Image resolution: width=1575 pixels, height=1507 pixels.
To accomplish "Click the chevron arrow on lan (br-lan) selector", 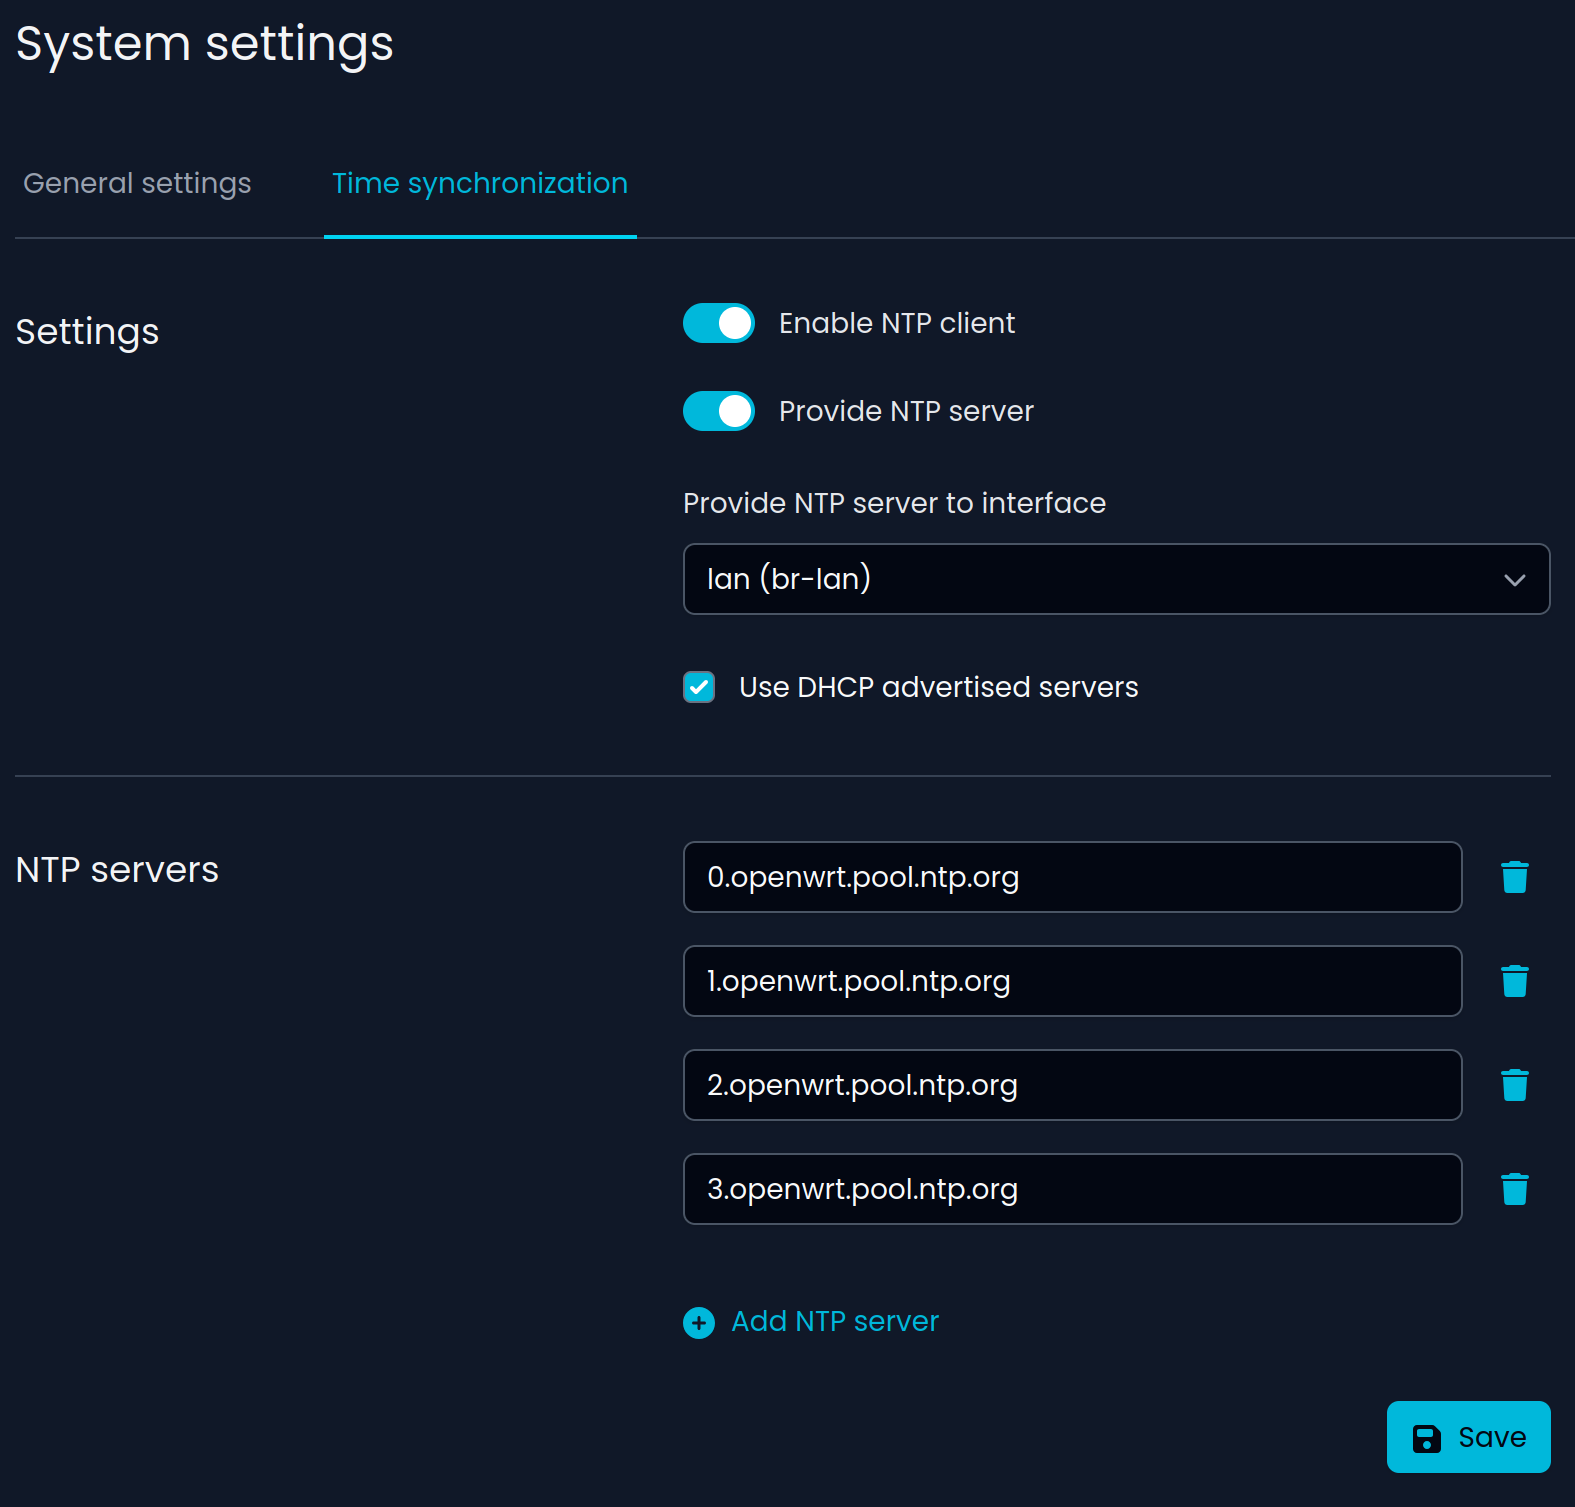I will (x=1514, y=580).
